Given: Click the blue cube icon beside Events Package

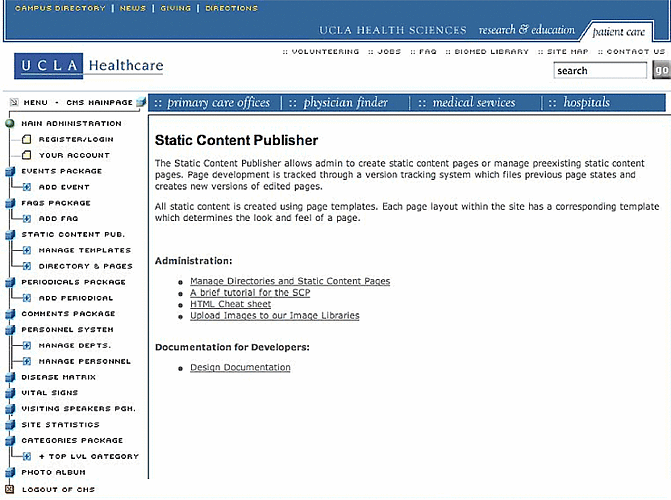Looking at the screenshot, I should pos(10,171).
